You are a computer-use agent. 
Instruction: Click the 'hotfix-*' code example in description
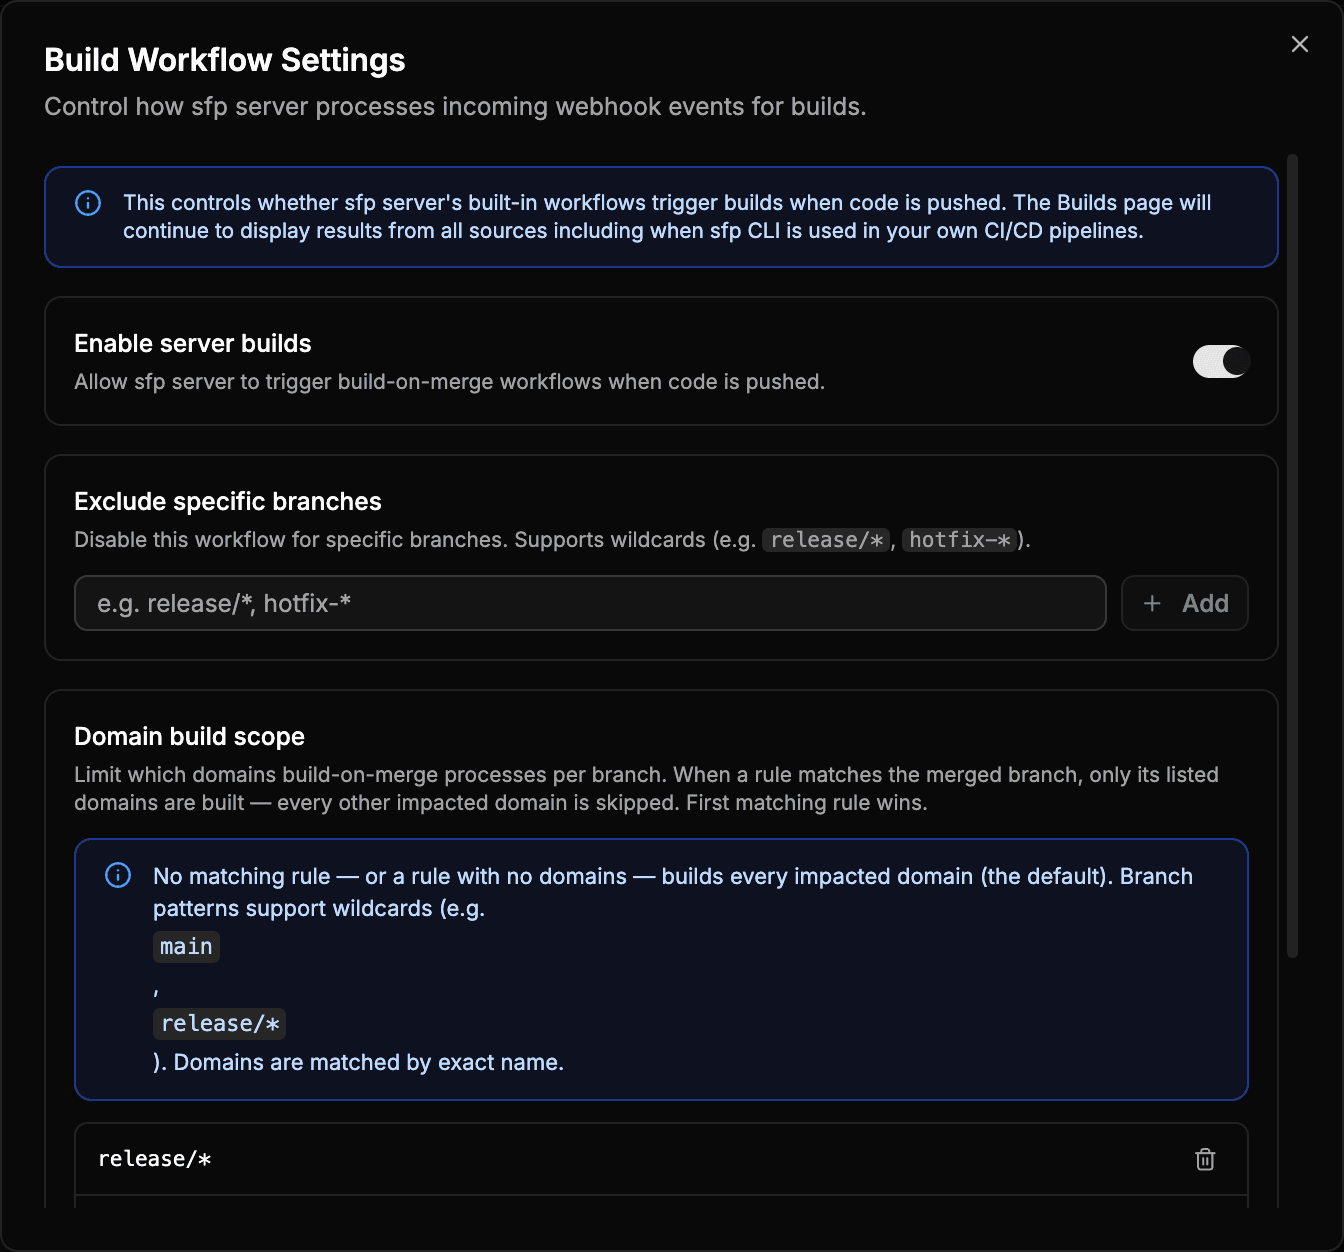[x=960, y=540]
